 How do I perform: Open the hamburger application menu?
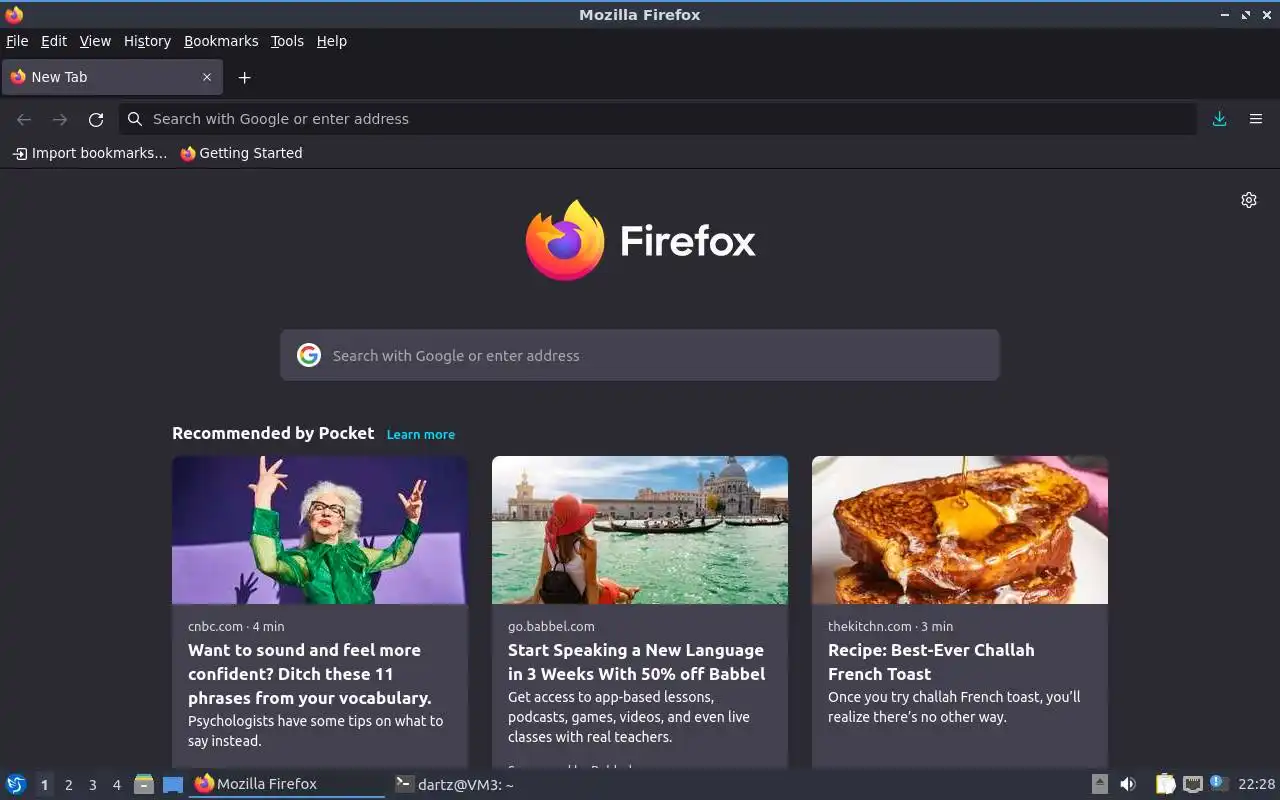[x=1256, y=119]
